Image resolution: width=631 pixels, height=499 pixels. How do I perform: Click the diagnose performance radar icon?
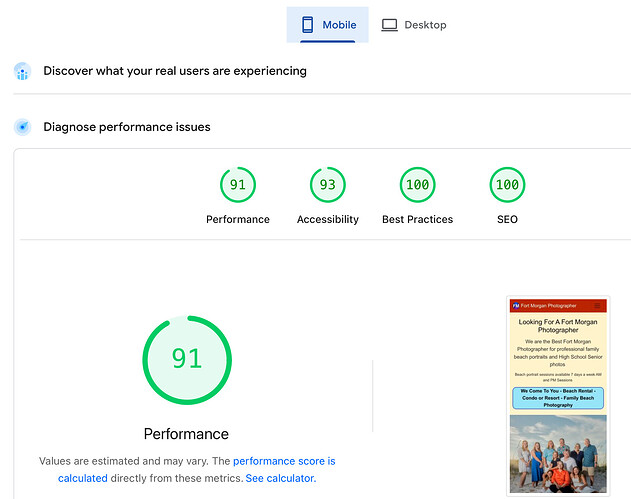pos(23,127)
